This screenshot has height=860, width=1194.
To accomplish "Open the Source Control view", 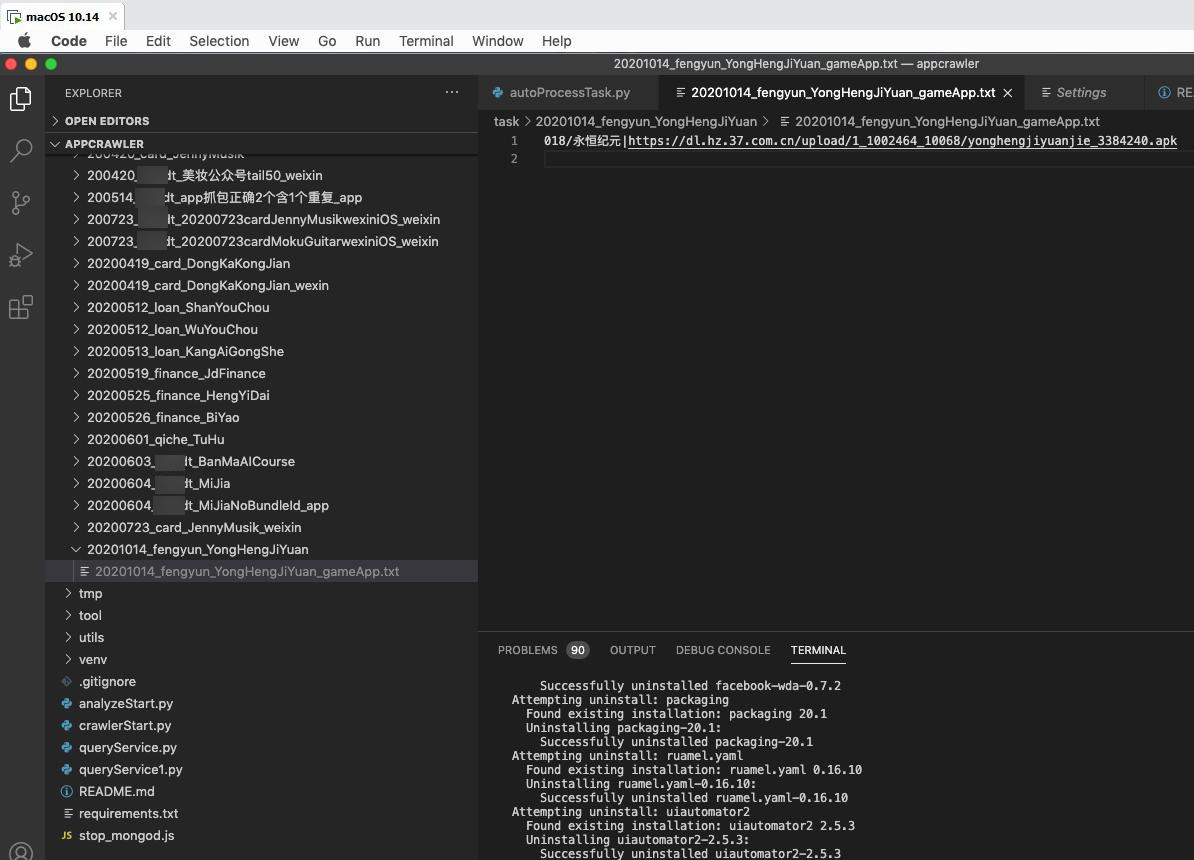I will (x=21, y=202).
